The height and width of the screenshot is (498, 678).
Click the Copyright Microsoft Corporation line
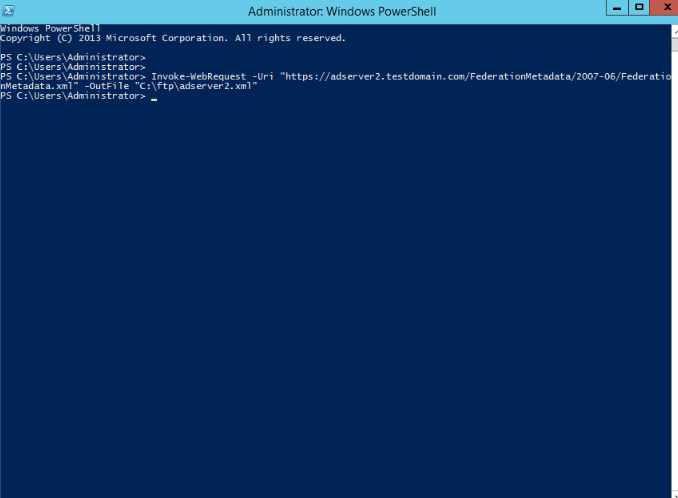173,38
